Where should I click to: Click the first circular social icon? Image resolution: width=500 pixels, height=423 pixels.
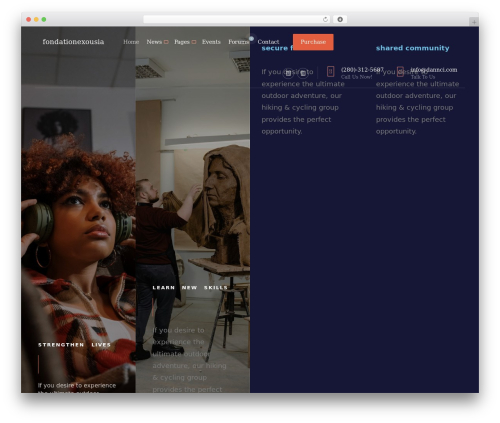coord(288,73)
